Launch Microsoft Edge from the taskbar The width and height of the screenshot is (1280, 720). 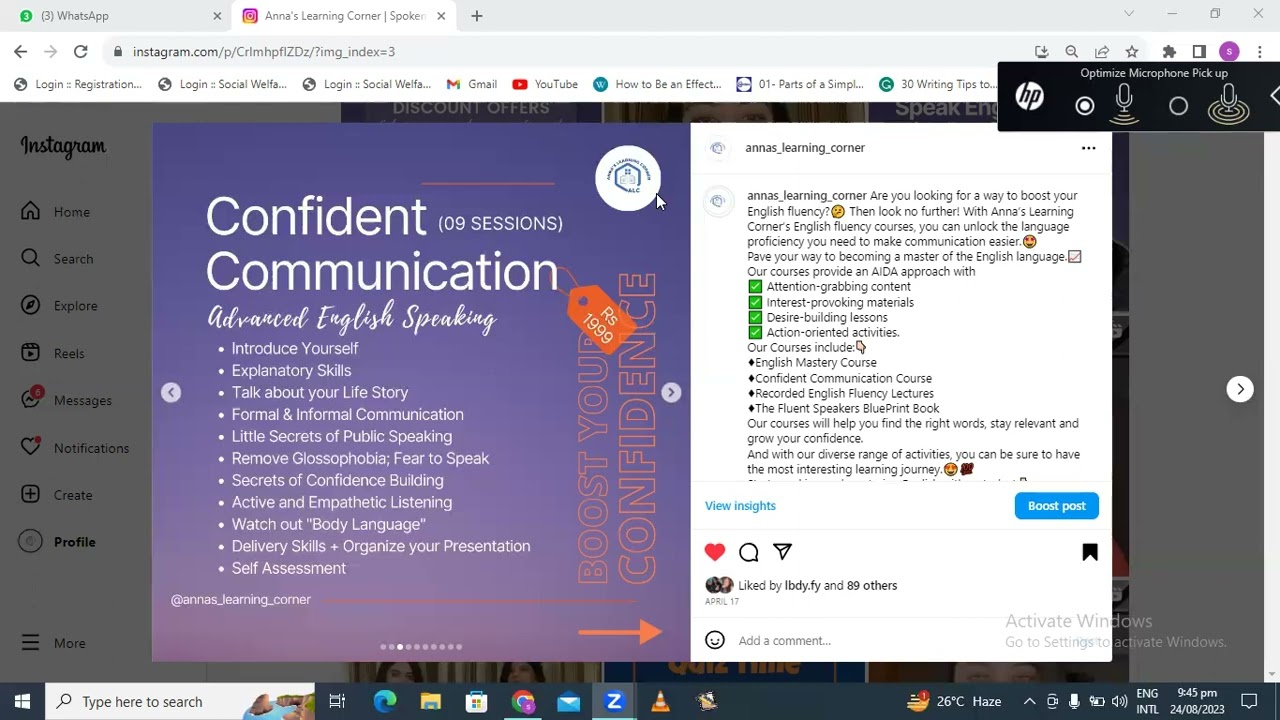pos(385,701)
